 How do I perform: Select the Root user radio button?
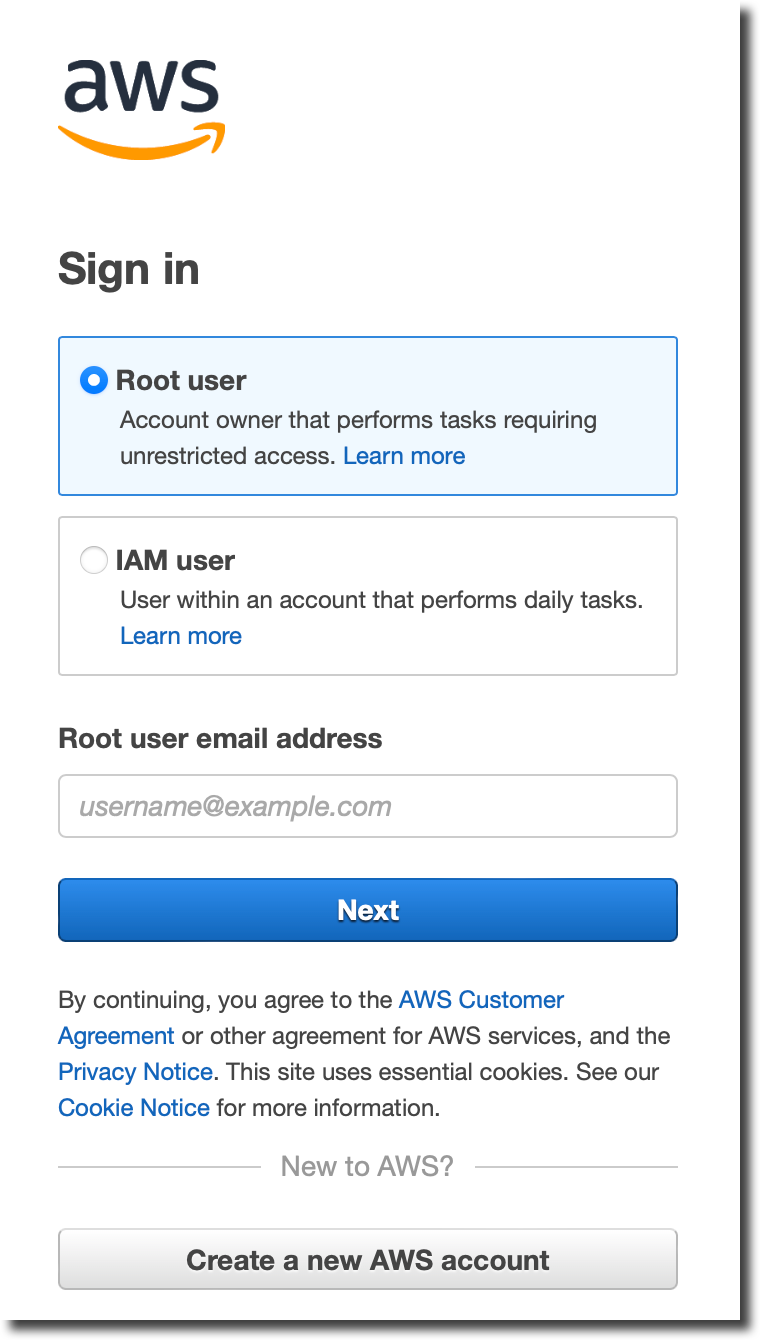[x=93, y=381]
